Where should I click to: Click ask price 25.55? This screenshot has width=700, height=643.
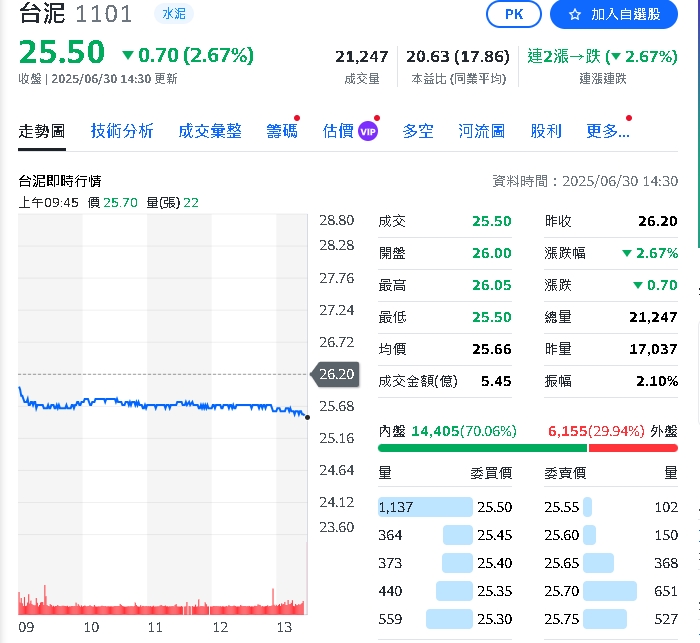click(x=562, y=507)
